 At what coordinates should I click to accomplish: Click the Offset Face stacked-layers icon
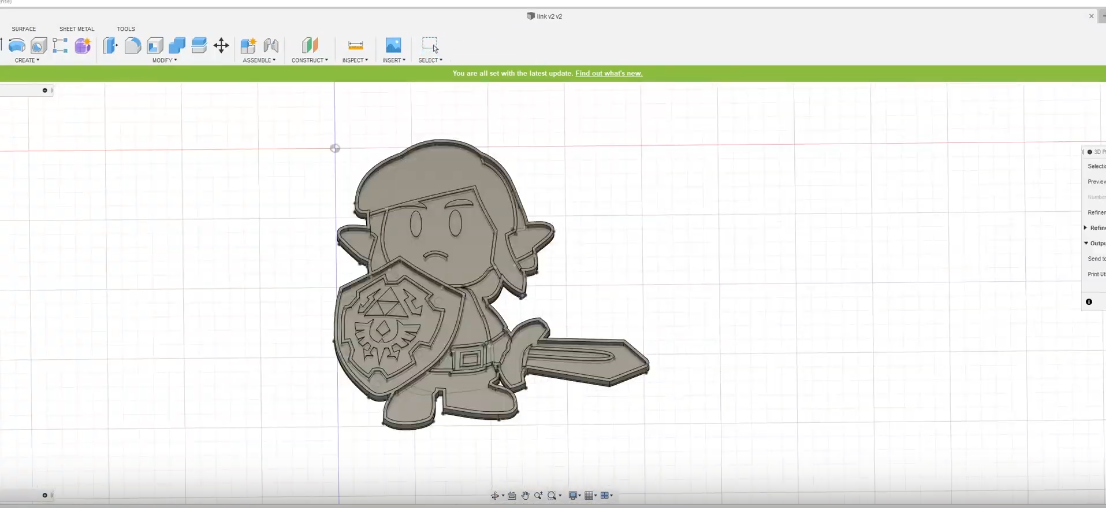click(x=199, y=46)
